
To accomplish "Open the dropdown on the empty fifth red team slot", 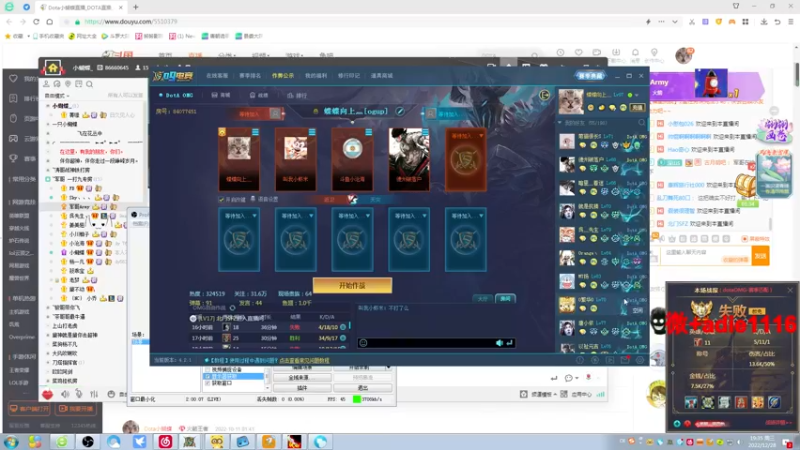I will point(481,136).
